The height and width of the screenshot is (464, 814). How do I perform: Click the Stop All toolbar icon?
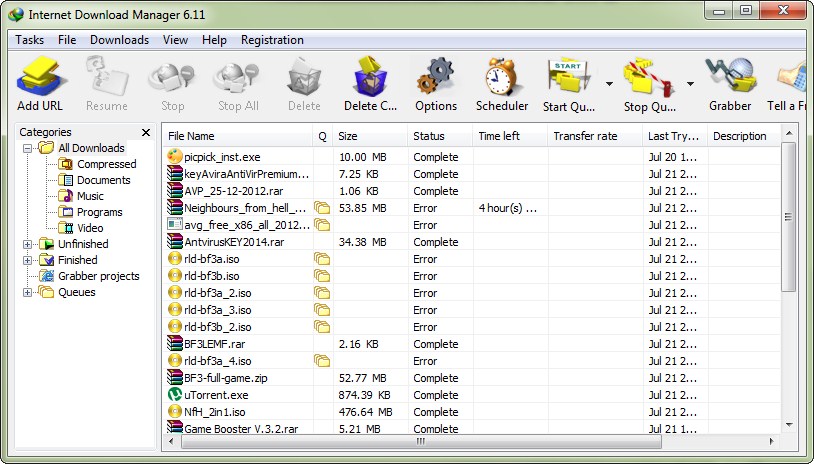tap(238, 78)
